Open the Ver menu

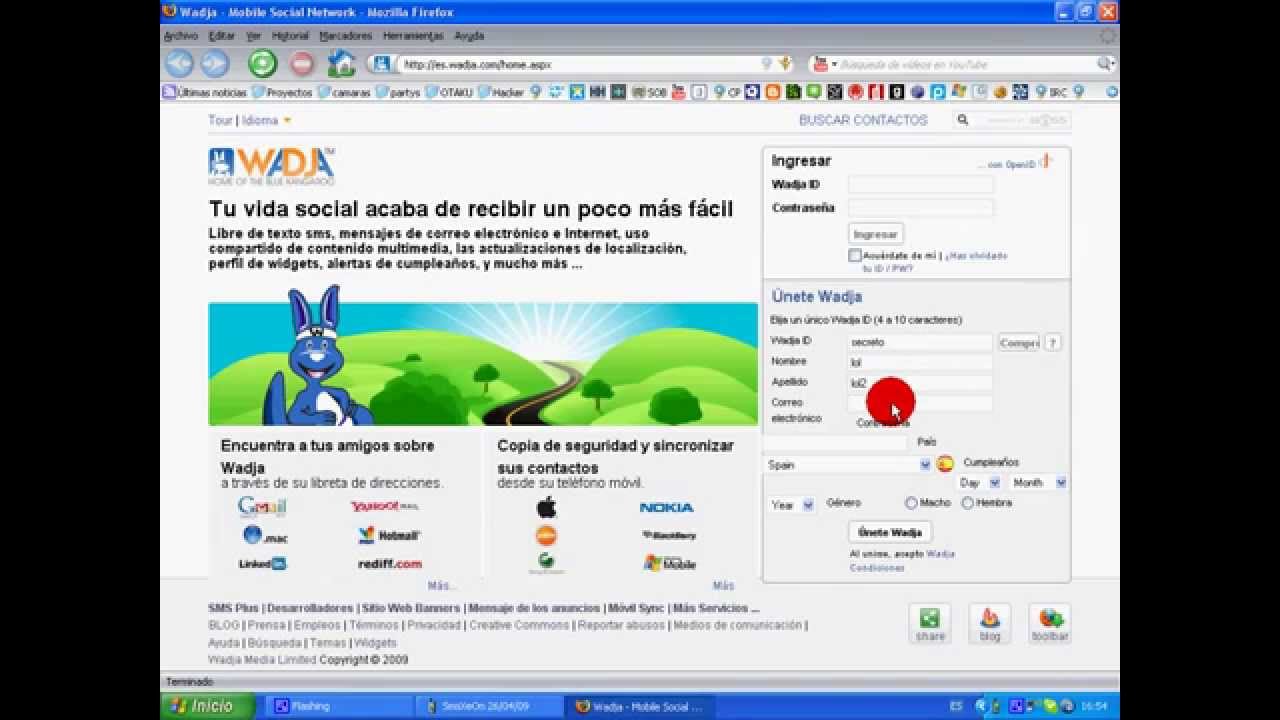click(253, 36)
